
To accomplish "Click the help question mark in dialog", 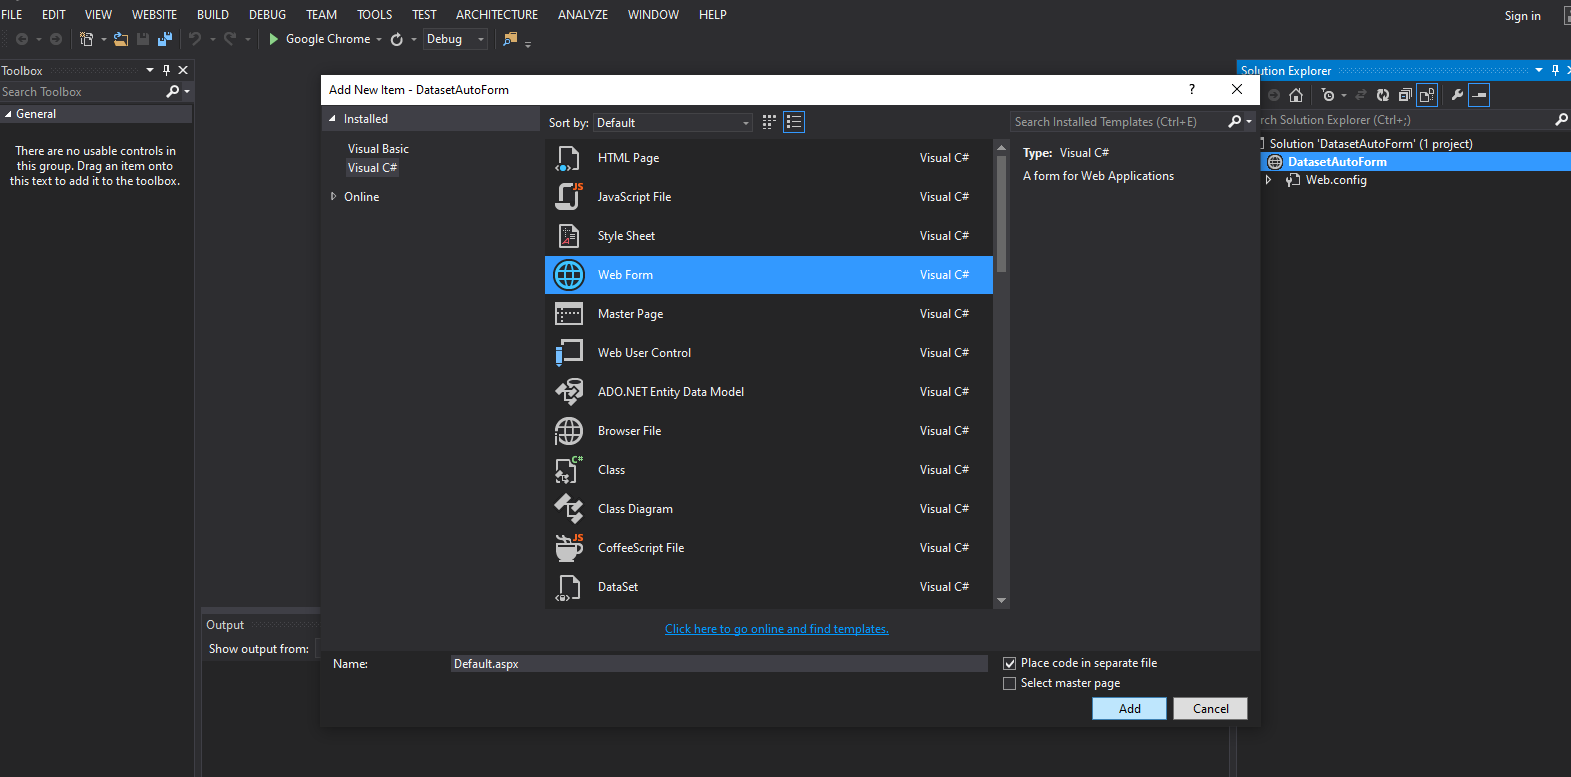I will [1191, 89].
